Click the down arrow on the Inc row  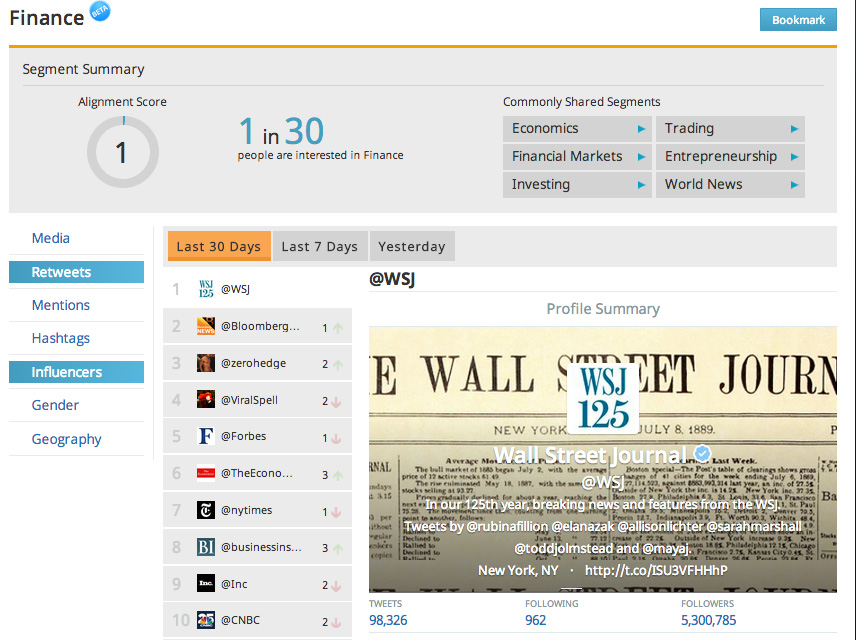[x=336, y=585]
